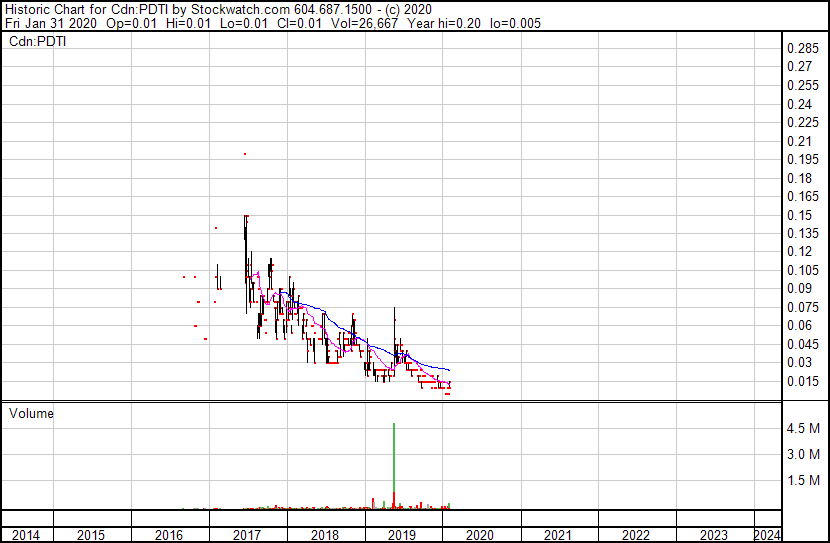This screenshot has width=830, height=543.
Task: Select the 2024 year axis label
Action: pyautogui.click(x=767, y=536)
